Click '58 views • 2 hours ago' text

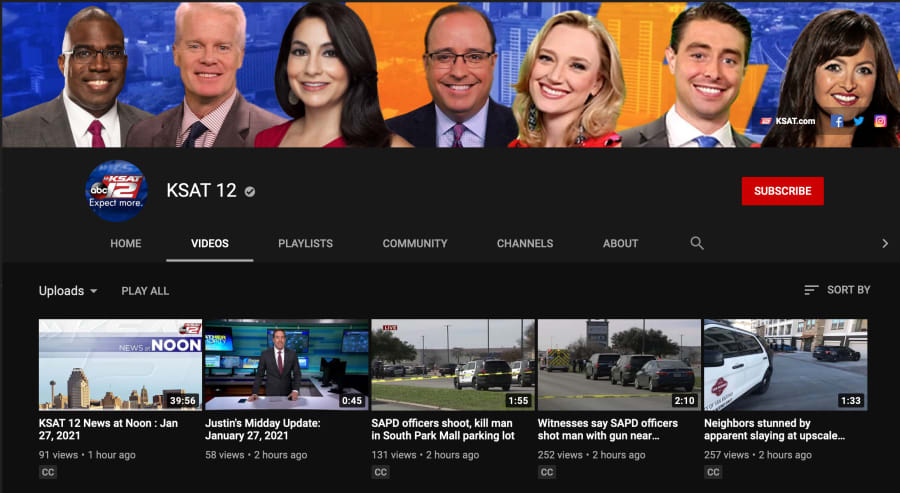[x=256, y=455]
